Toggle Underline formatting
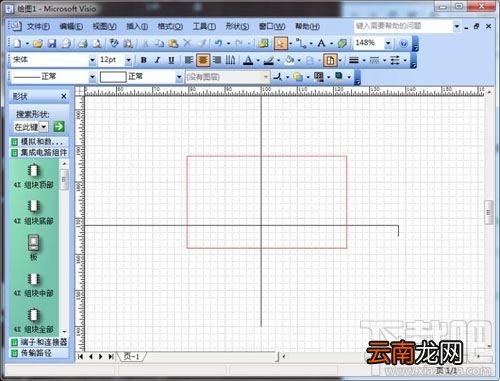Image resolution: width=500 pixels, height=381 pixels. (171, 60)
